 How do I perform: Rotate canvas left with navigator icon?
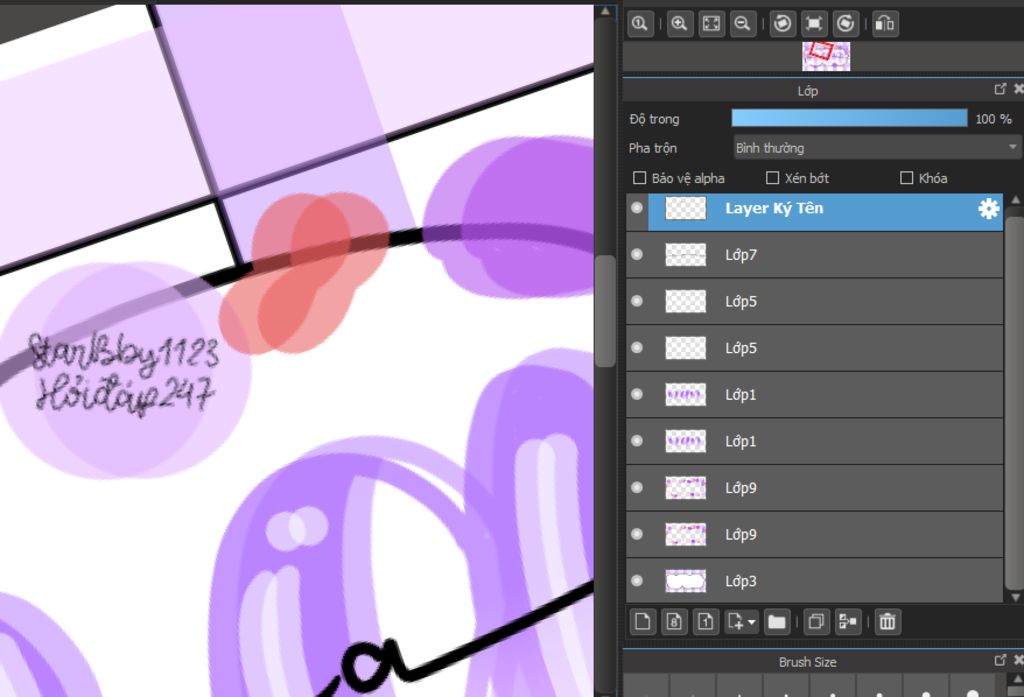782,24
